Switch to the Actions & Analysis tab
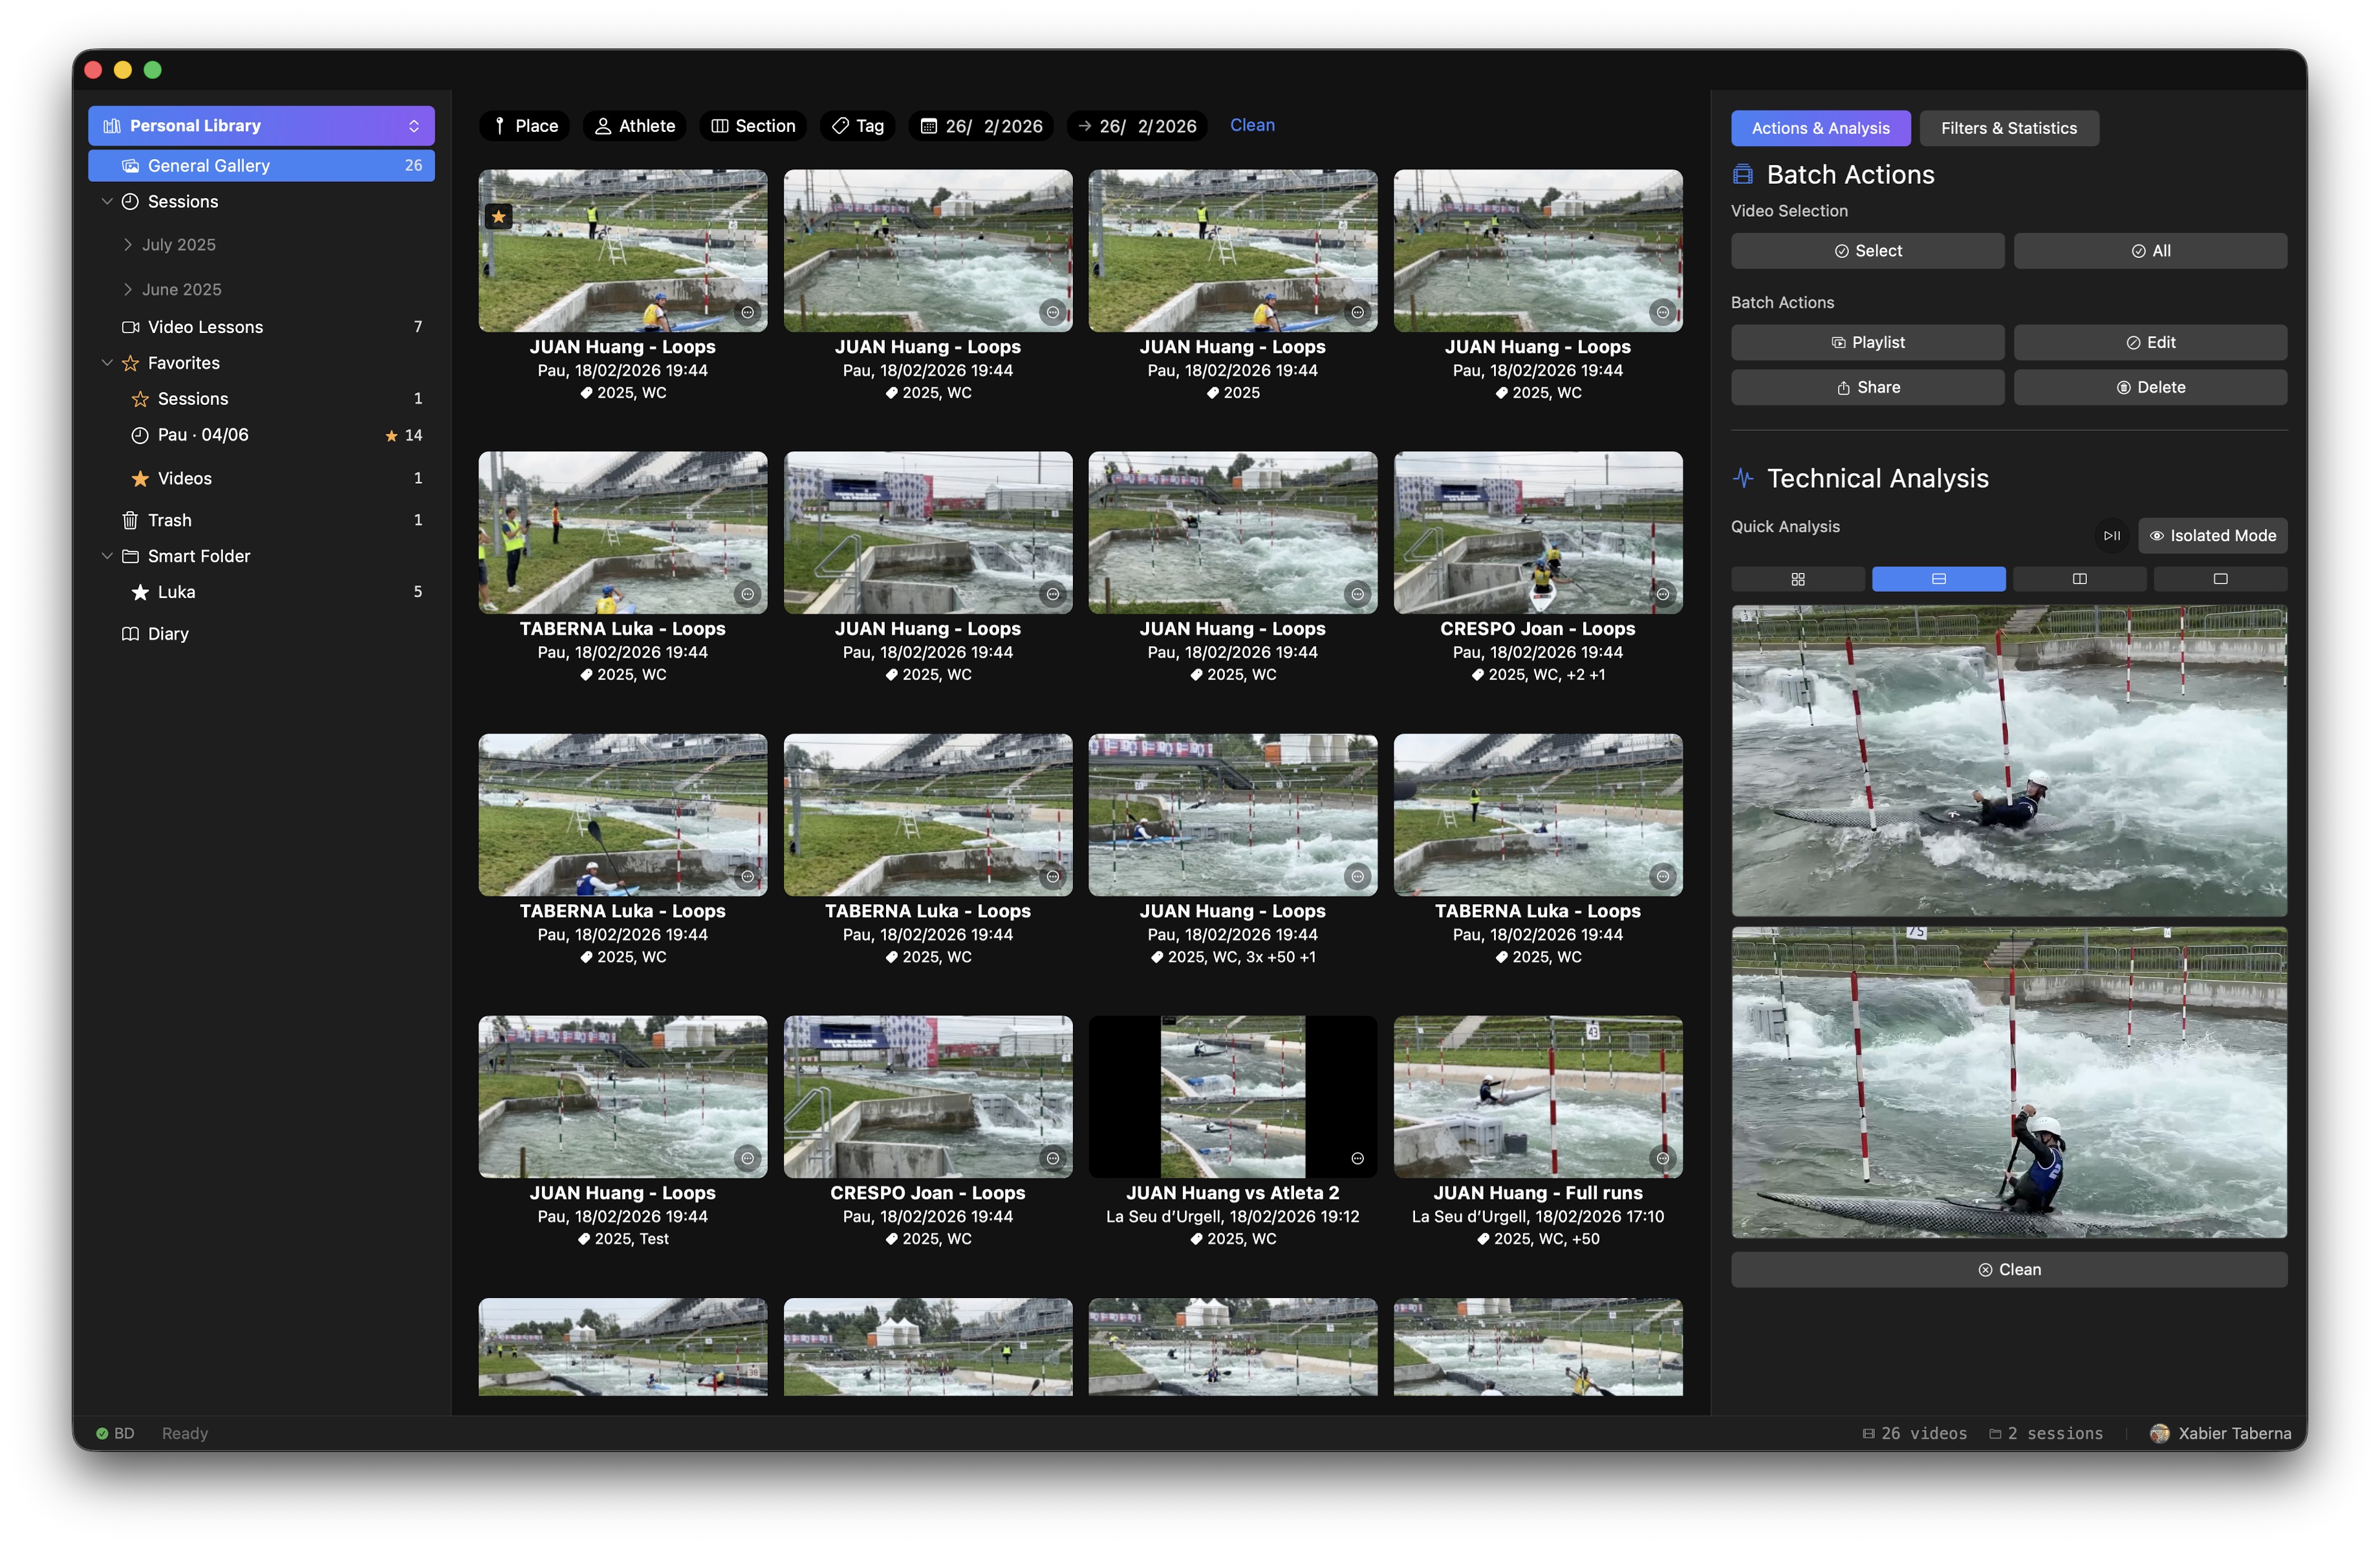Viewport: 2380px width, 1547px height. click(x=1820, y=127)
